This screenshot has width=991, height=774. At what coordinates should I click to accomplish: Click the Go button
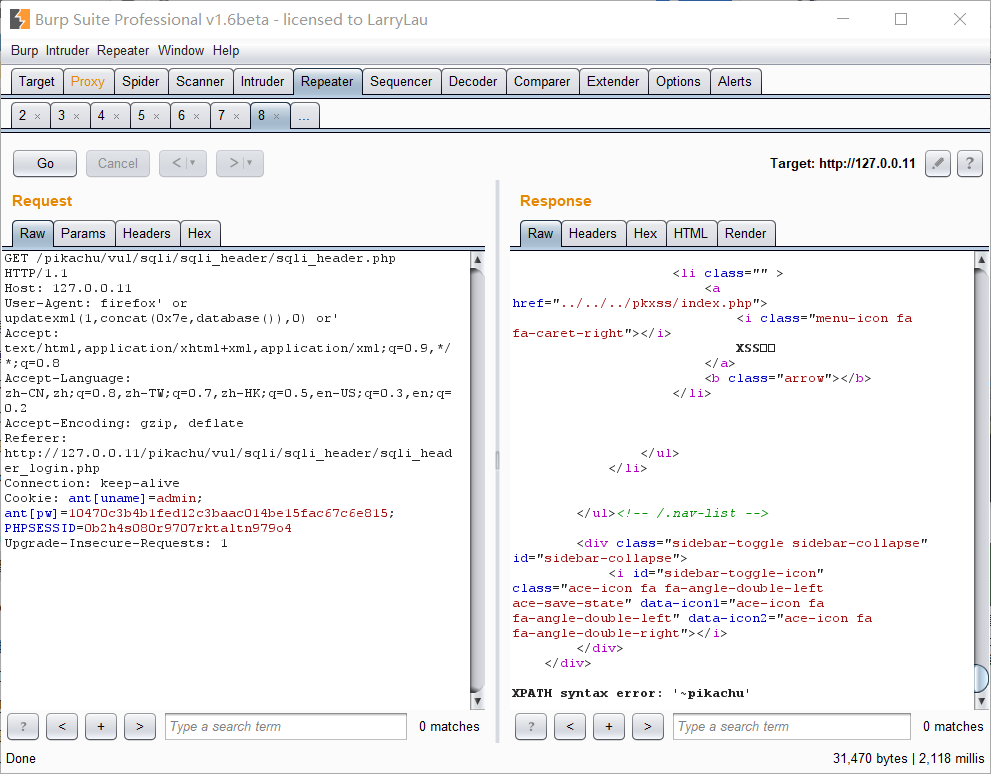pyautogui.click(x=45, y=164)
